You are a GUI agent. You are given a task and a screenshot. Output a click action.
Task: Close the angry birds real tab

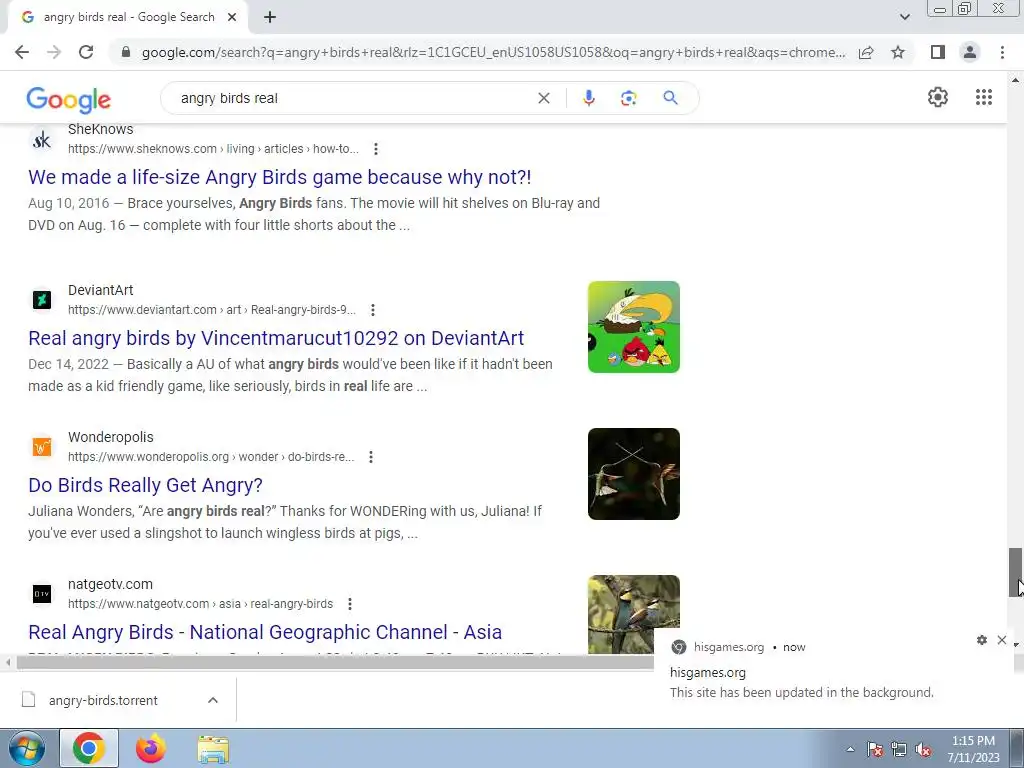coord(232,17)
